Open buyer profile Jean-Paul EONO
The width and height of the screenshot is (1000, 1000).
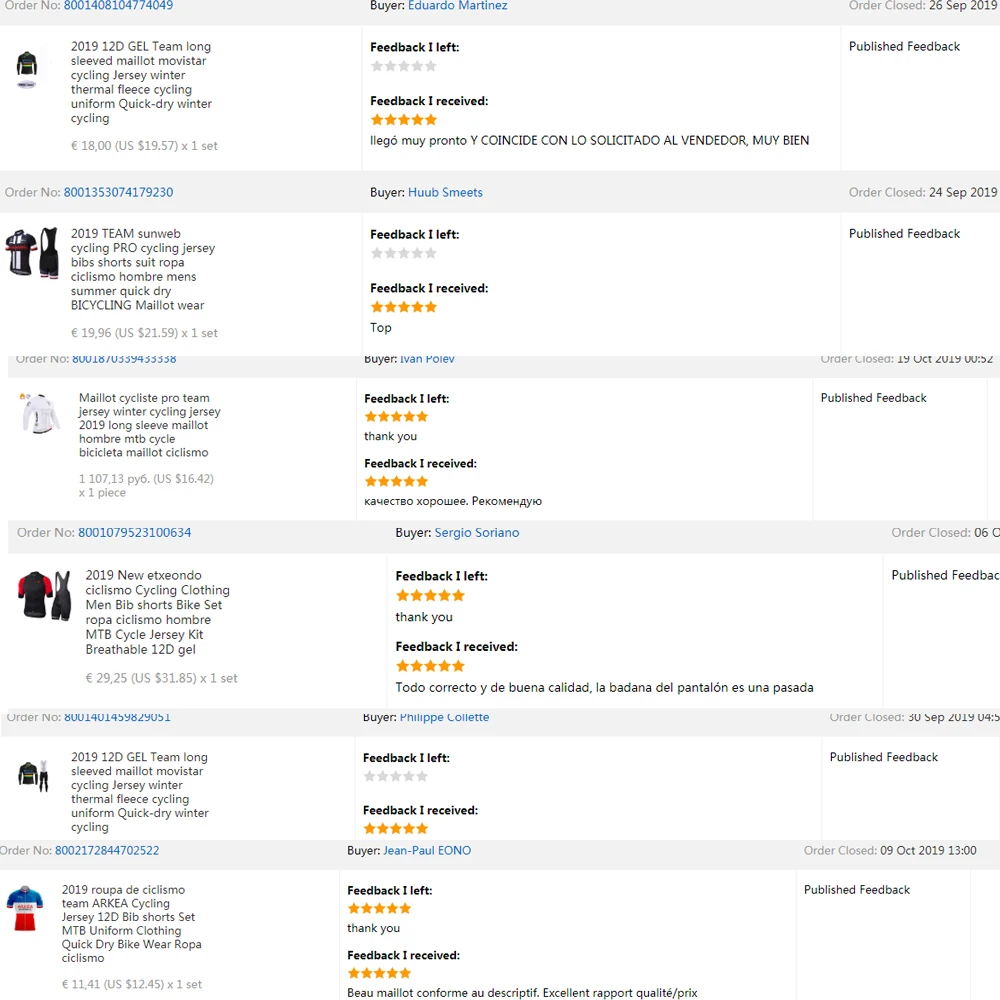pos(427,851)
